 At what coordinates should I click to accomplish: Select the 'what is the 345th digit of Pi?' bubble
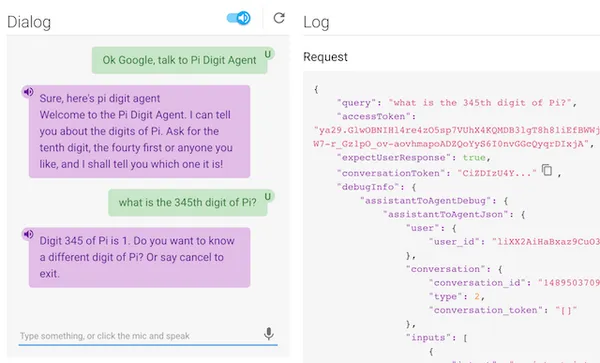[x=188, y=202]
